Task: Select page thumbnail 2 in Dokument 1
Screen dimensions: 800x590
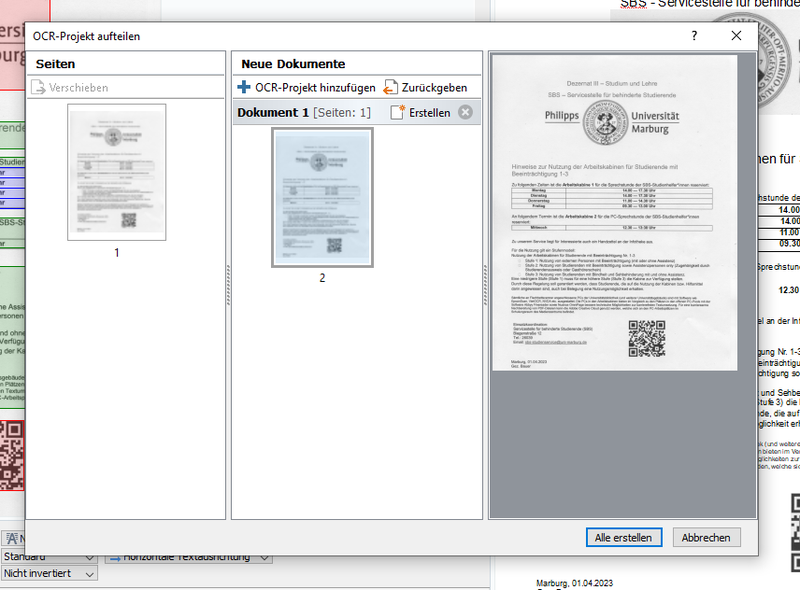Action: tap(322, 197)
